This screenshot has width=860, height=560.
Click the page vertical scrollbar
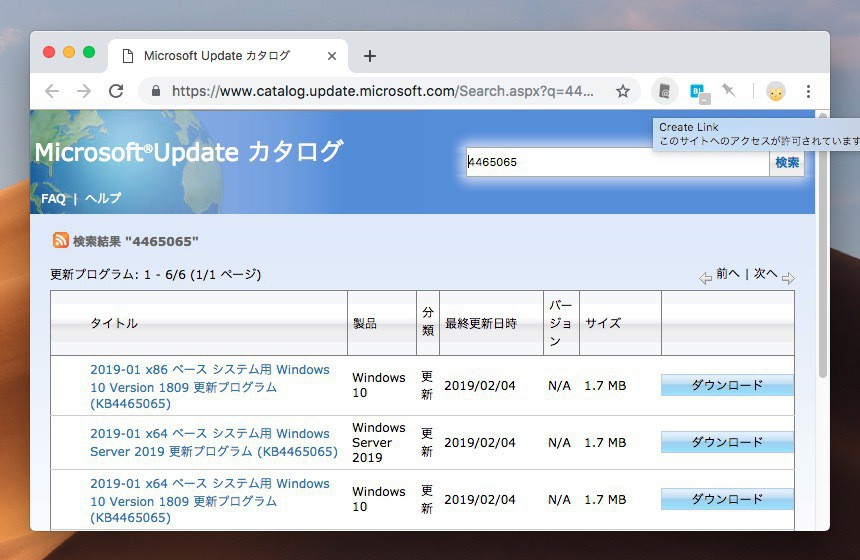pyautogui.click(x=822, y=246)
